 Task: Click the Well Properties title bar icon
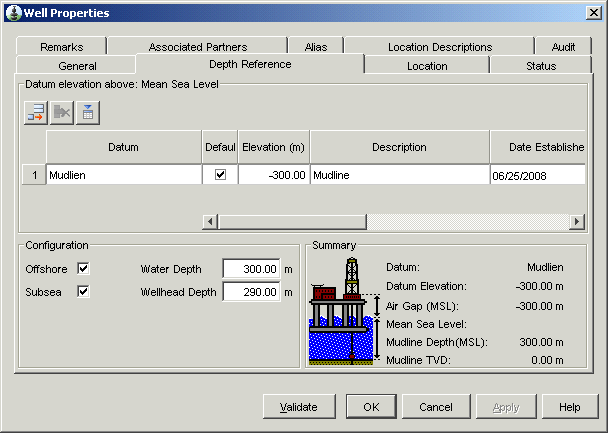click(x=14, y=13)
